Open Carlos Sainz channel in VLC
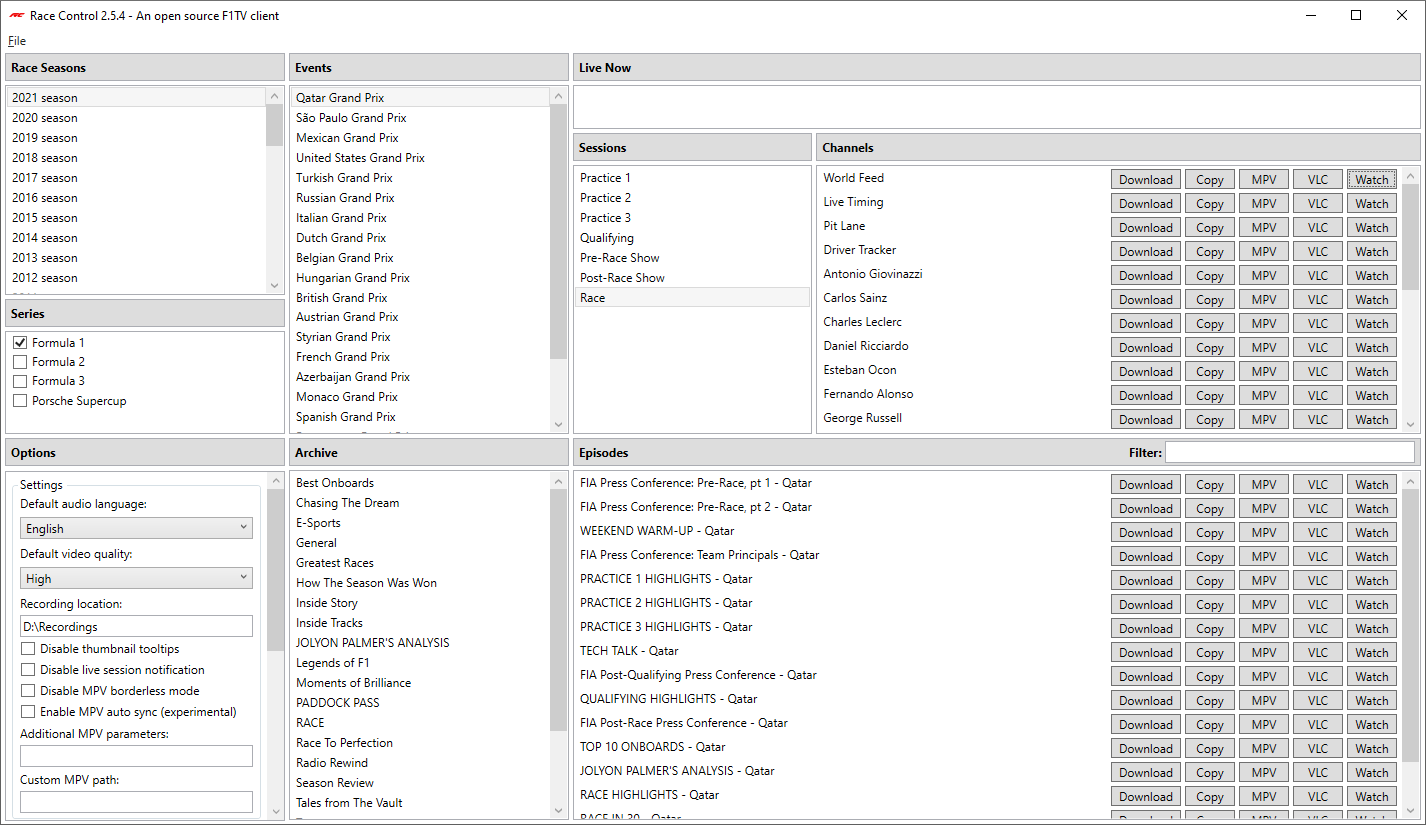 pos(1318,299)
